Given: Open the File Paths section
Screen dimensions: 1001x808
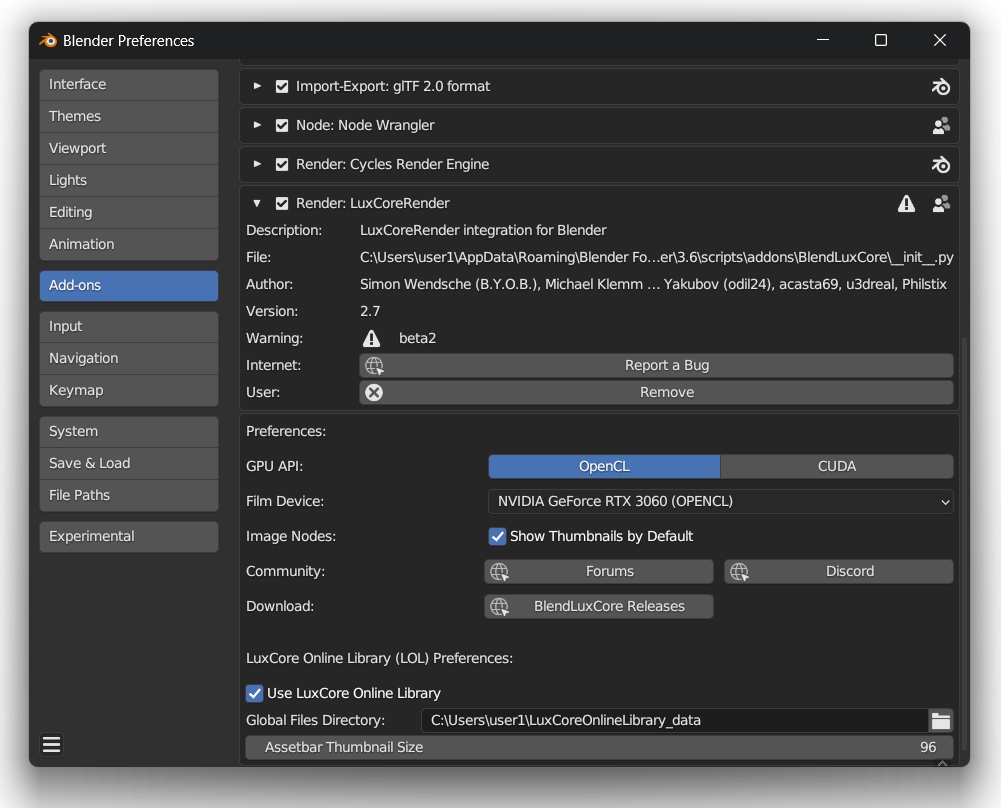Looking at the screenshot, I should pos(129,495).
